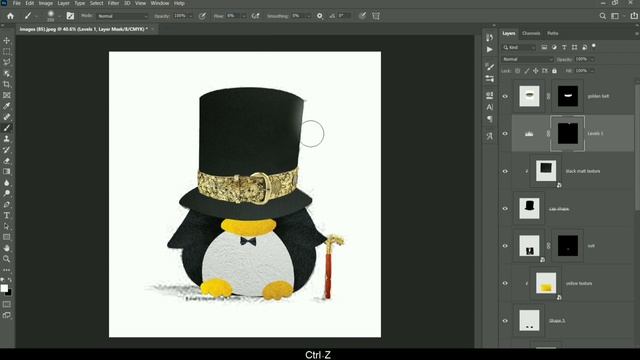Open the Flow value dropdown

(244, 16)
